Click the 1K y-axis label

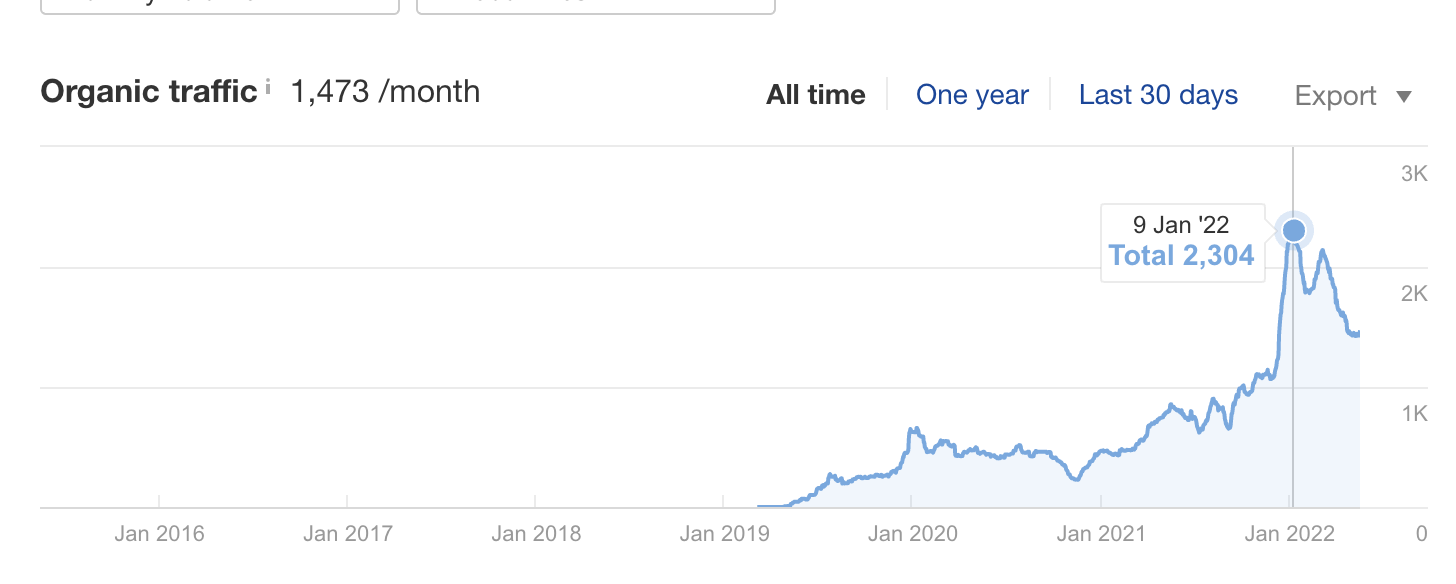click(1413, 414)
